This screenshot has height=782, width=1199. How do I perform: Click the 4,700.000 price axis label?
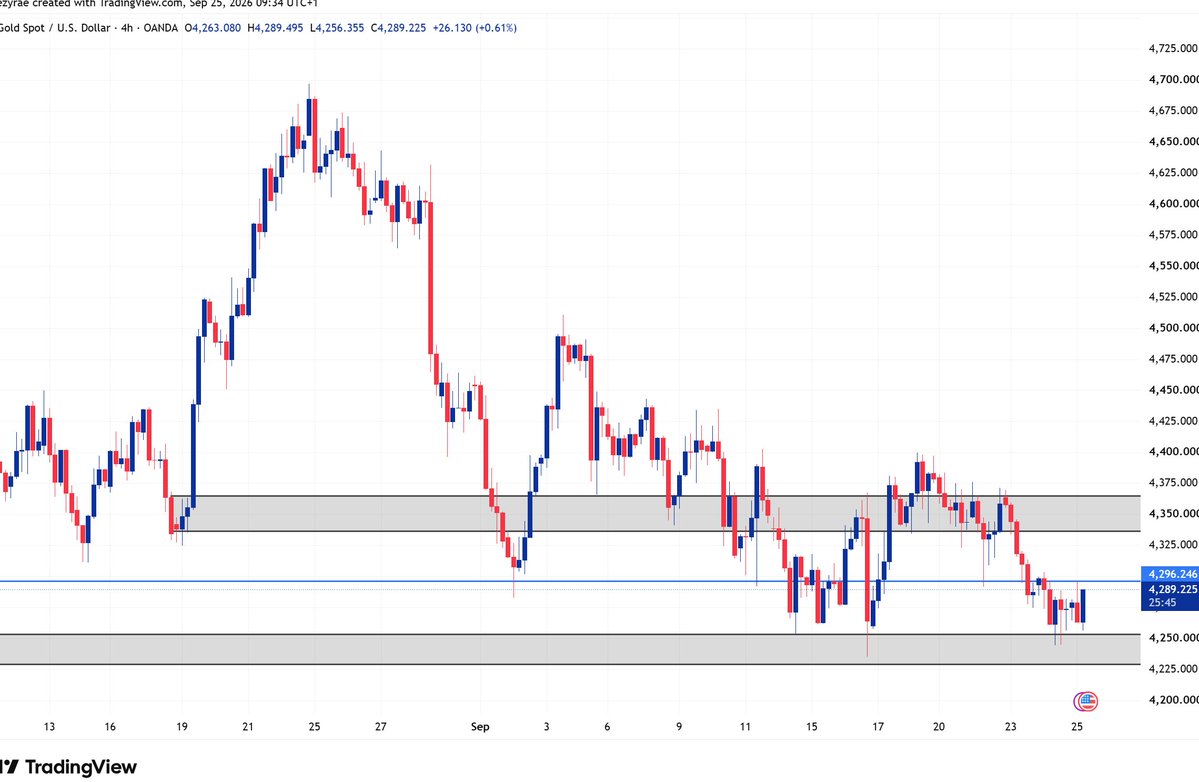pos(1173,79)
